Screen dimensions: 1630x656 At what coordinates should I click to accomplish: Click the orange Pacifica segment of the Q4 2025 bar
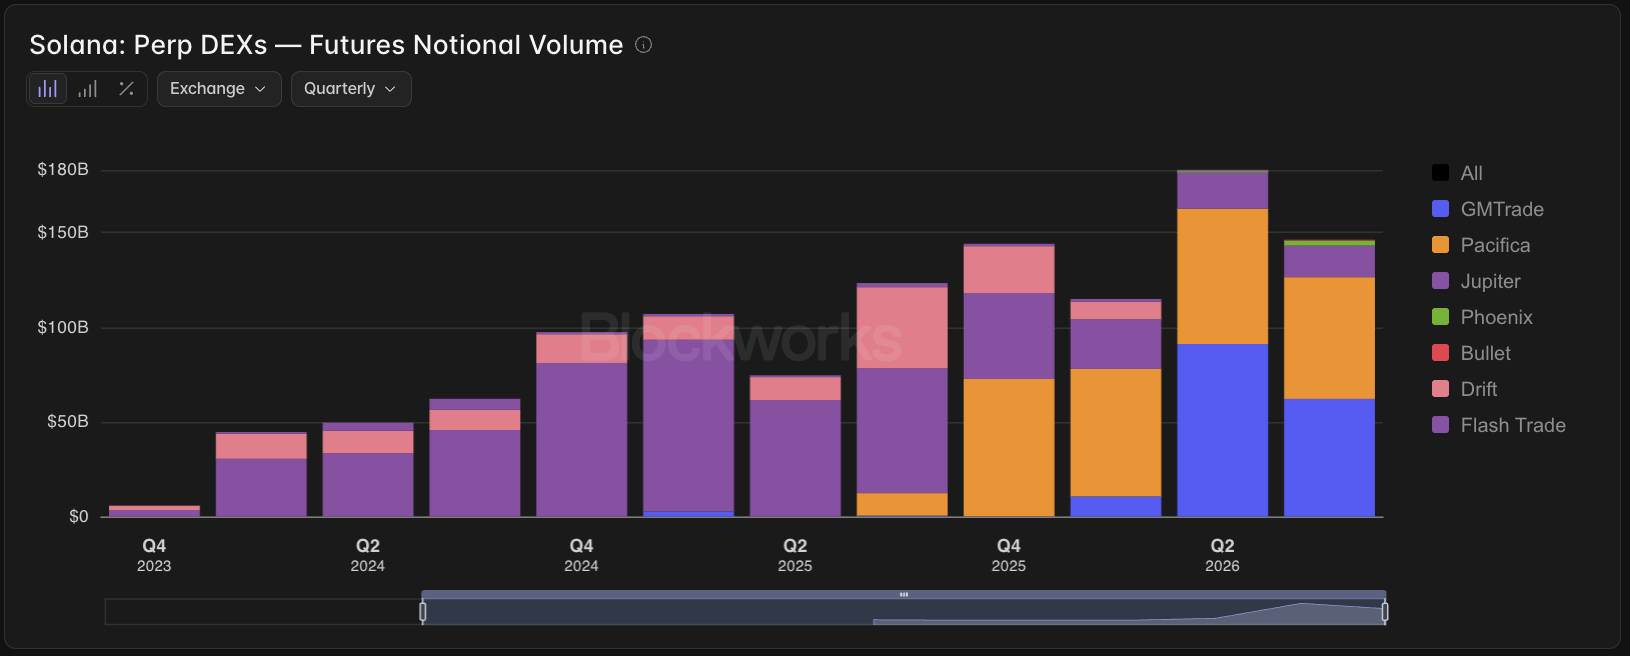(1009, 447)
